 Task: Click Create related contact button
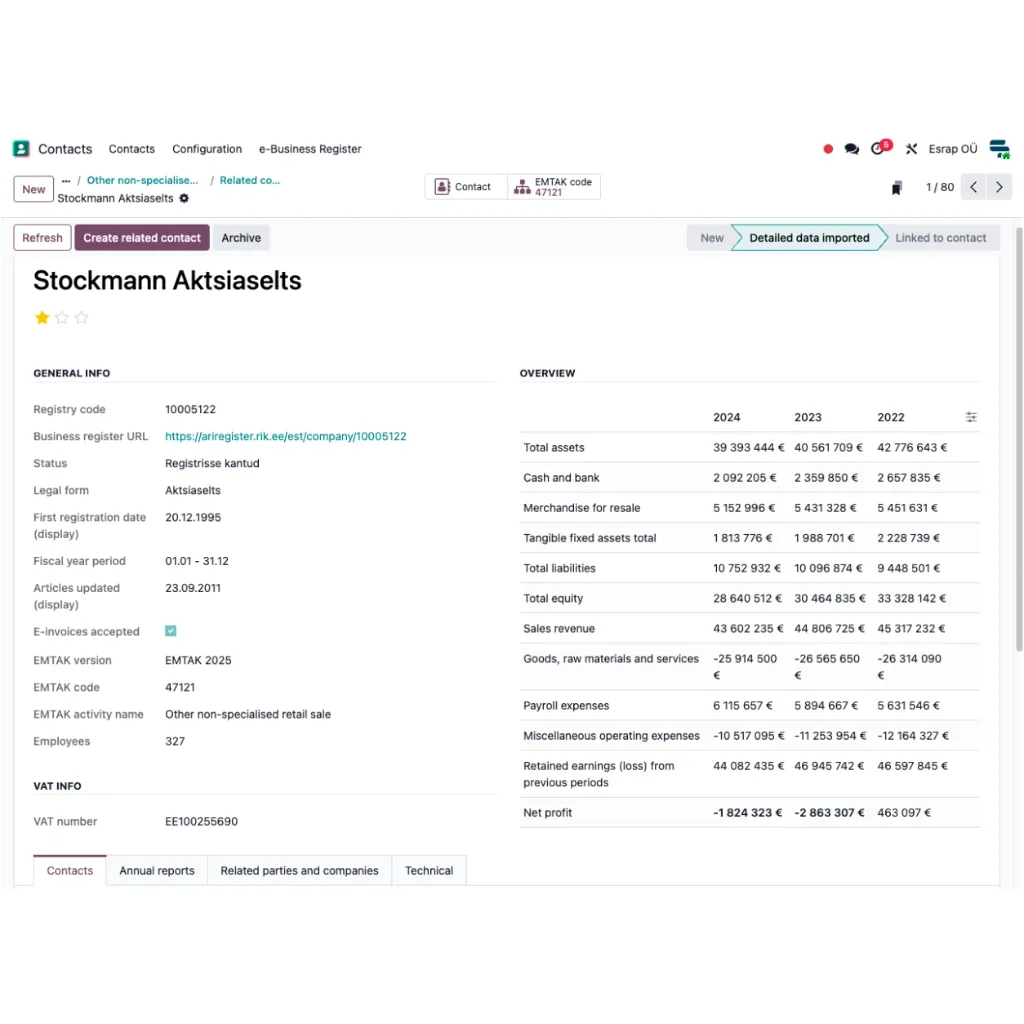point(142,238)
